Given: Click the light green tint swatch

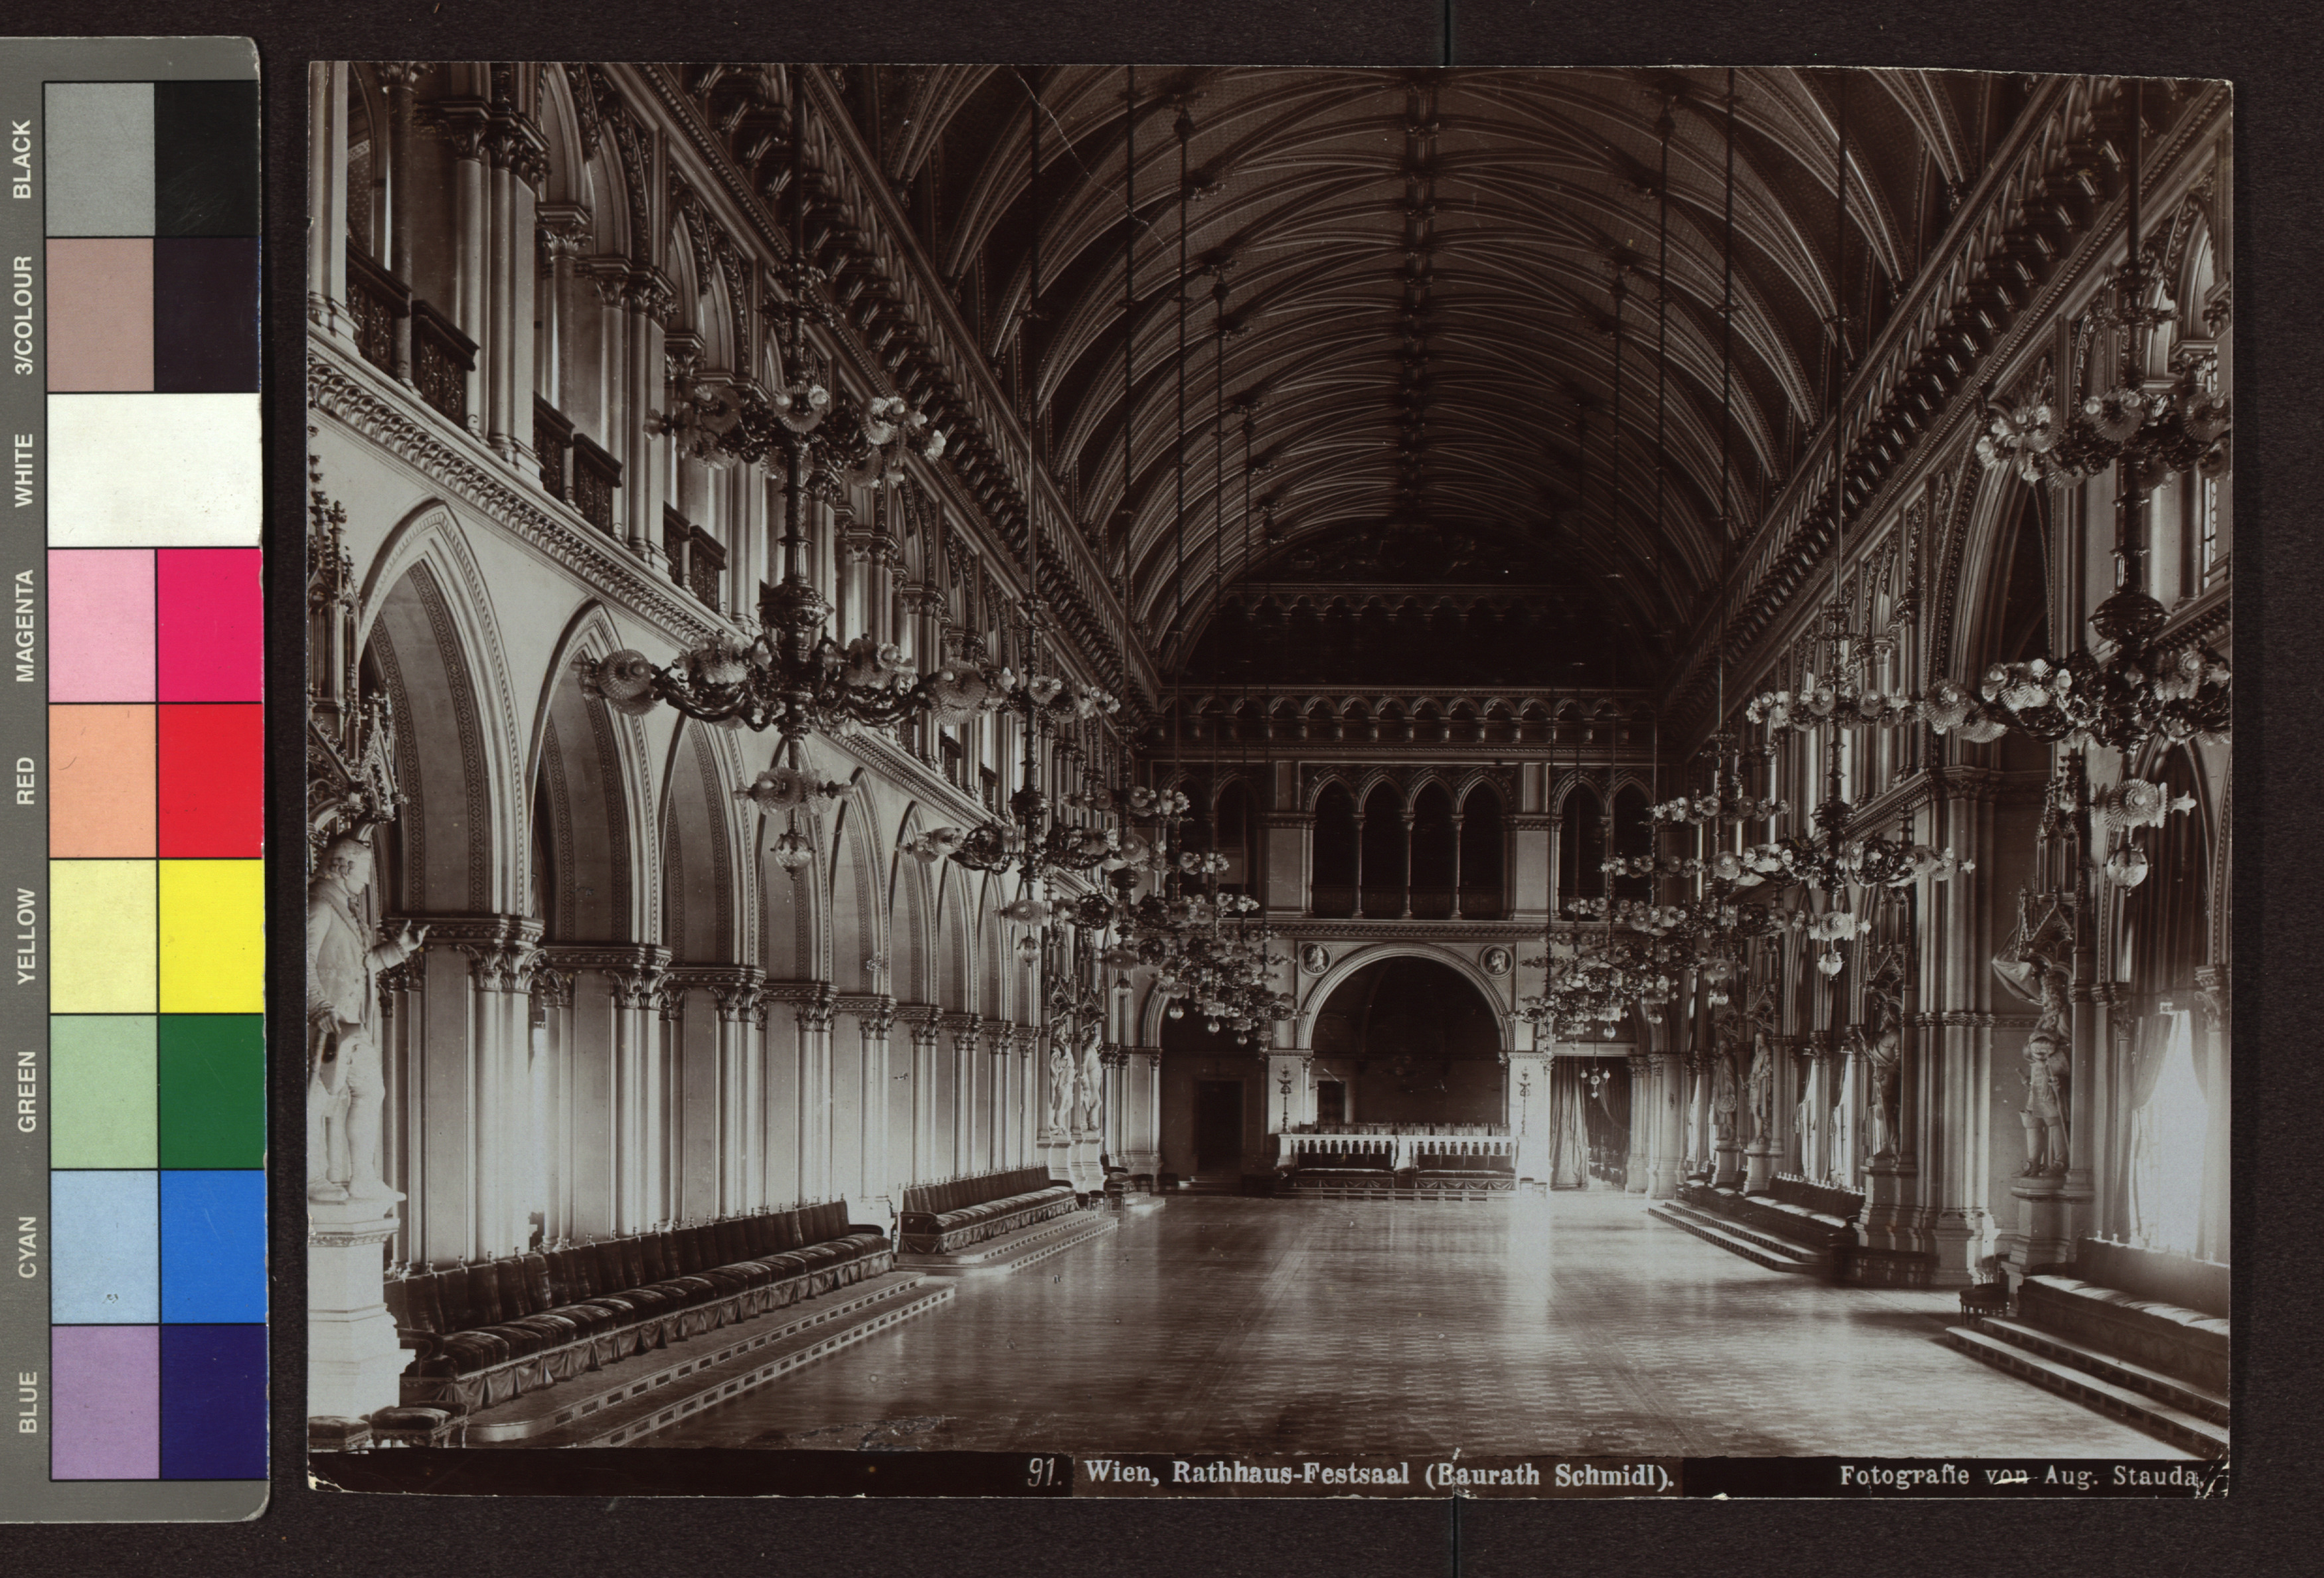Looking at the screenshot, I should click(x=104, y=1092).
